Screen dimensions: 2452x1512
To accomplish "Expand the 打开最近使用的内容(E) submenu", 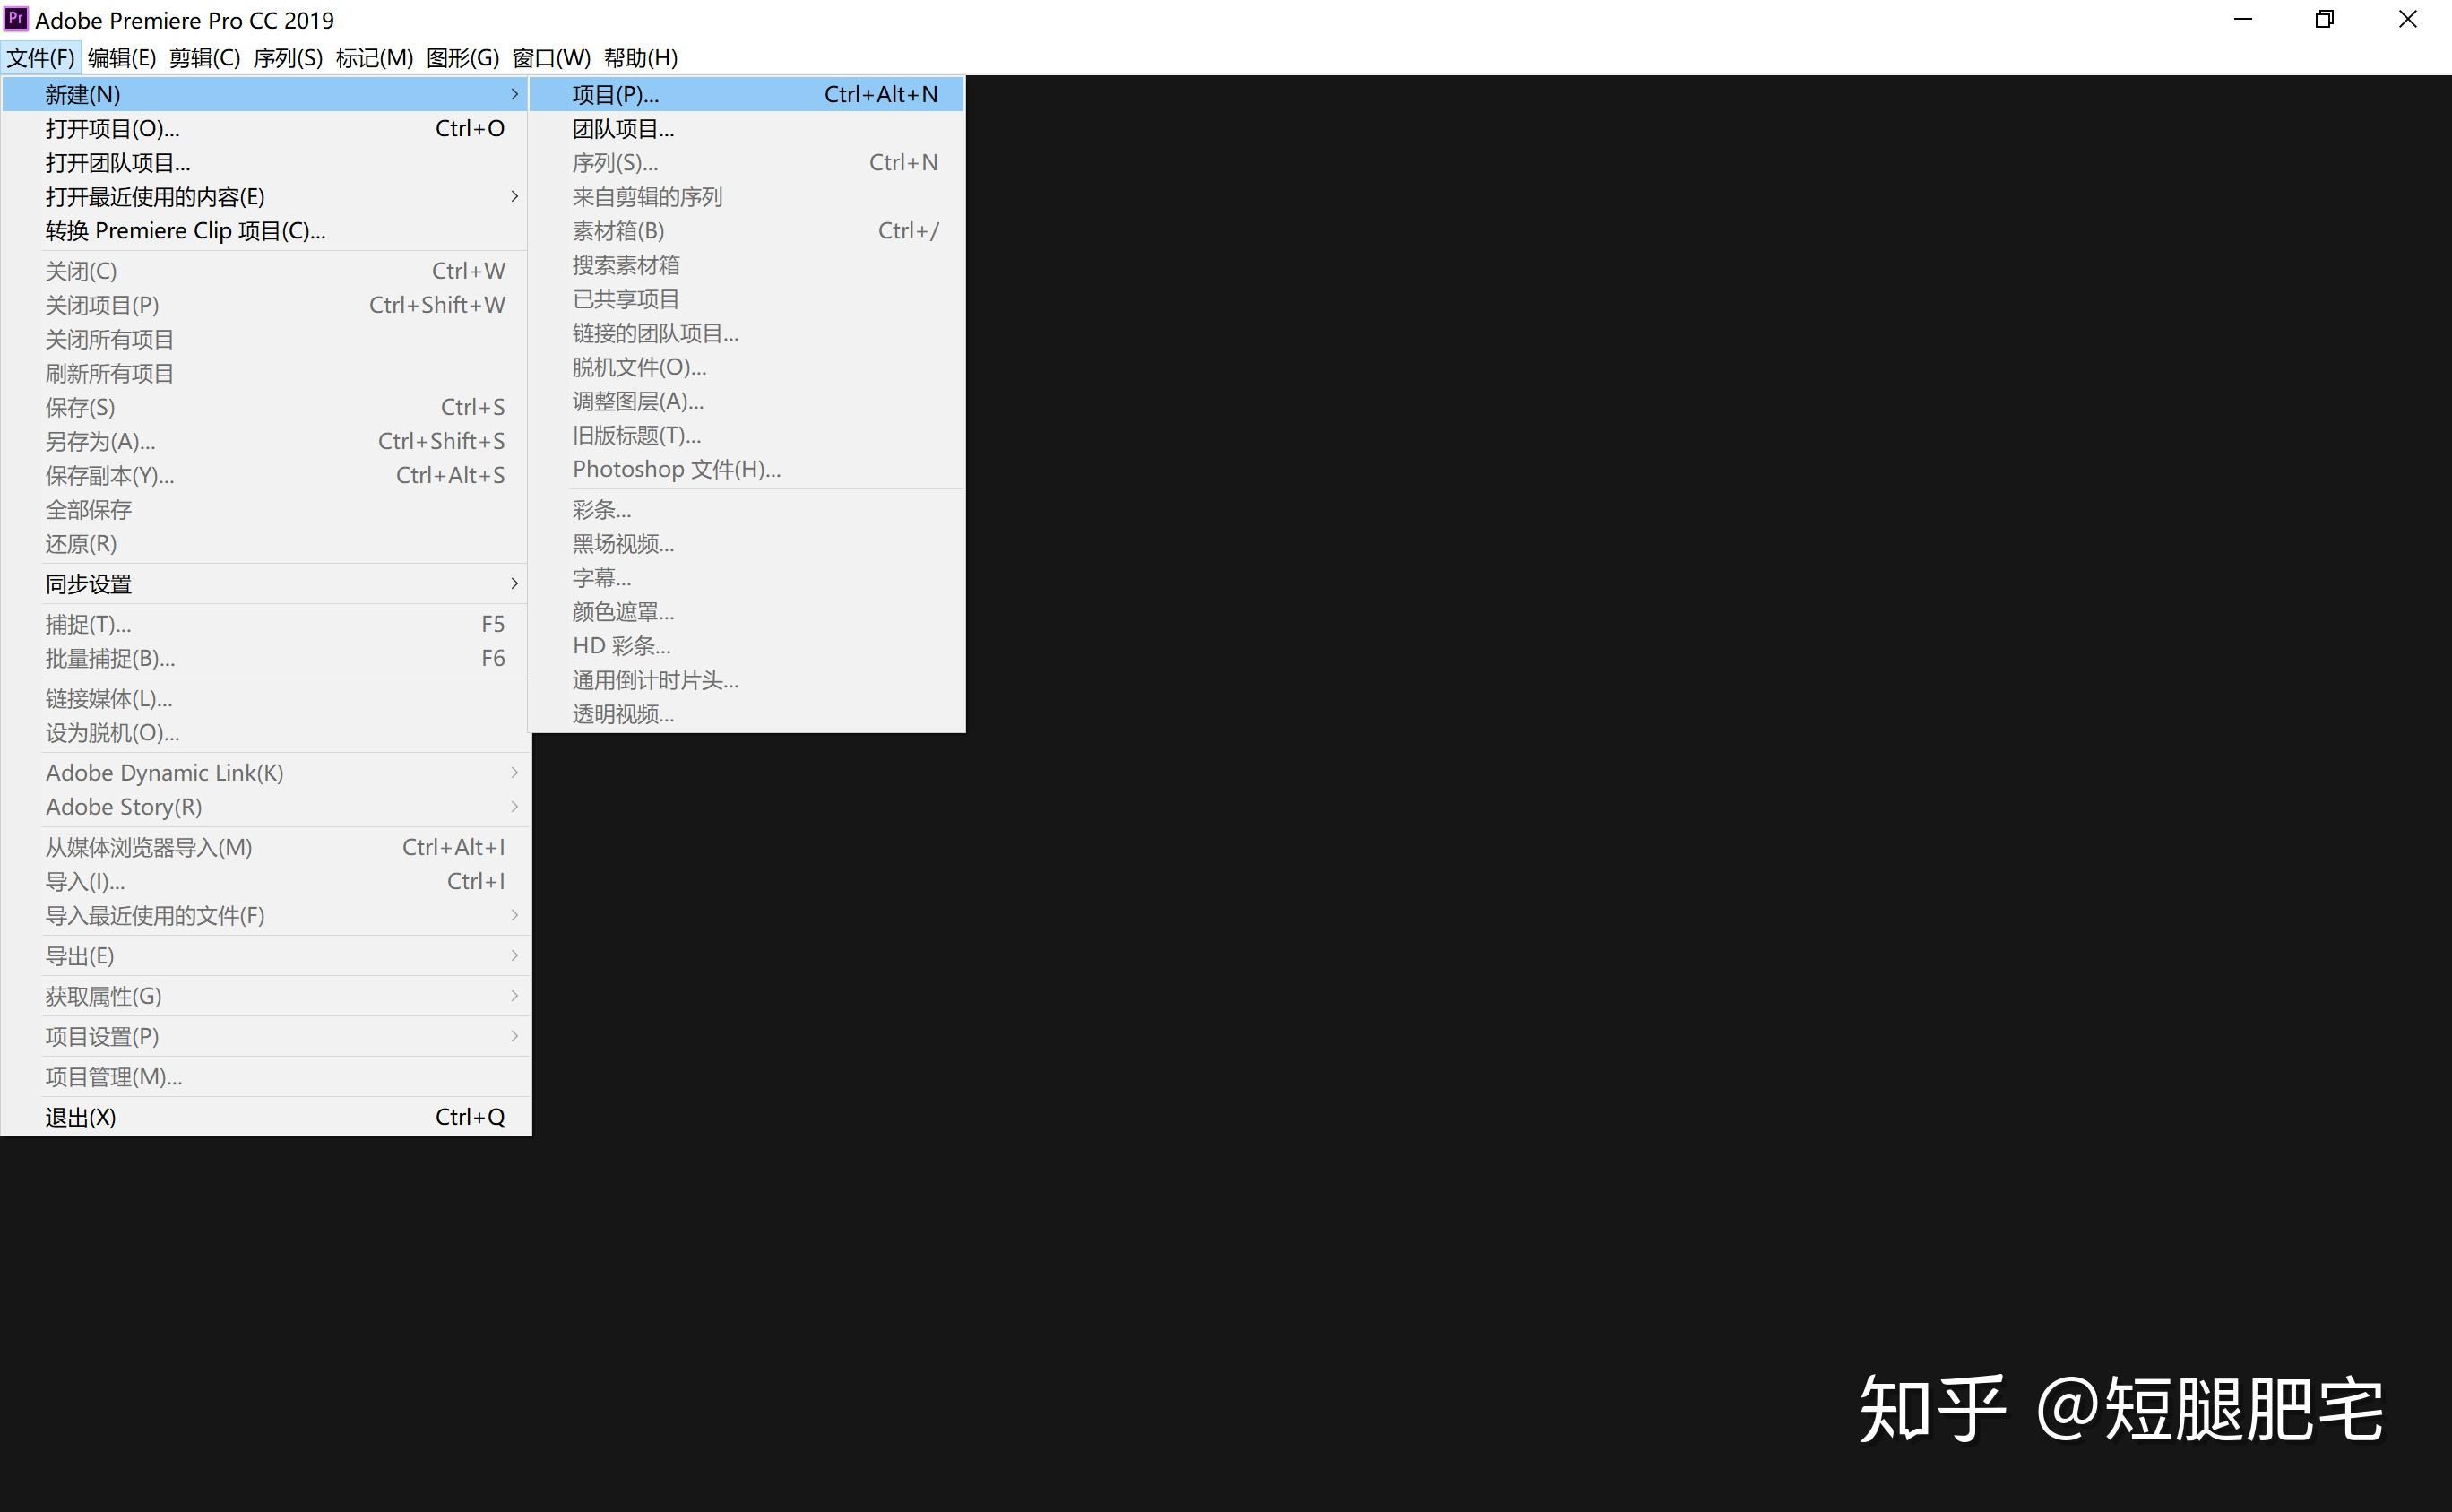I will [x=153, y=196].
